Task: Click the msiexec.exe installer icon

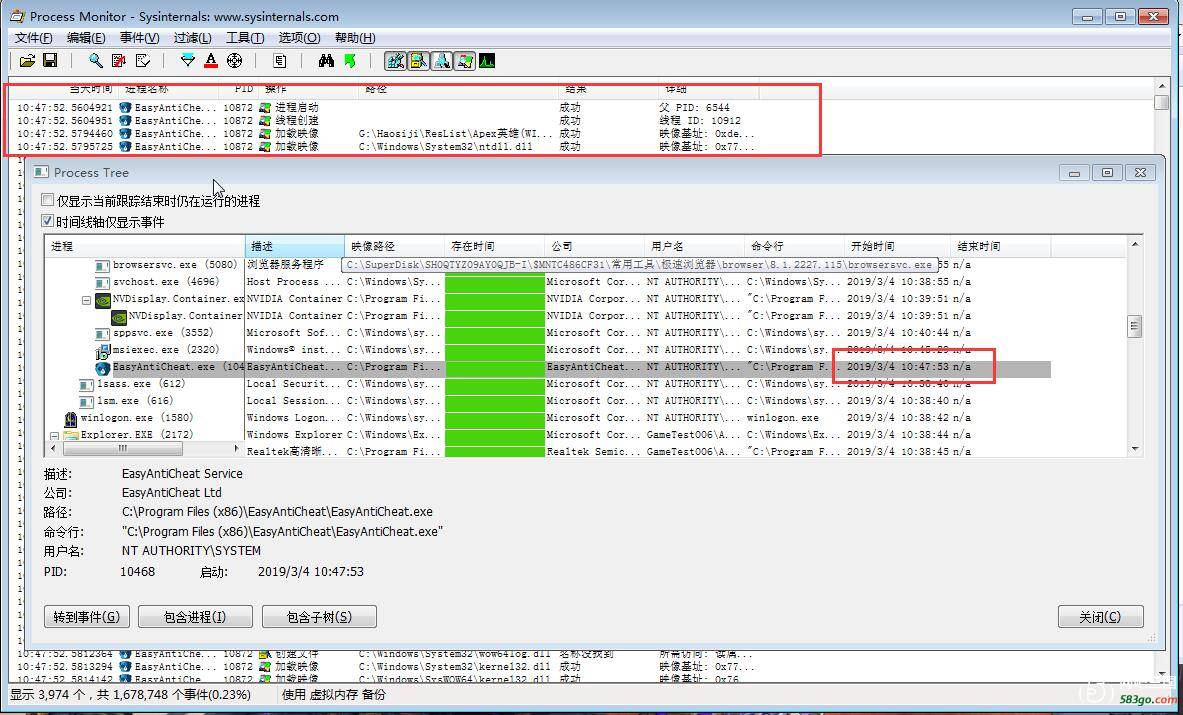Action: pyautogui.click(x=103, y=350)
